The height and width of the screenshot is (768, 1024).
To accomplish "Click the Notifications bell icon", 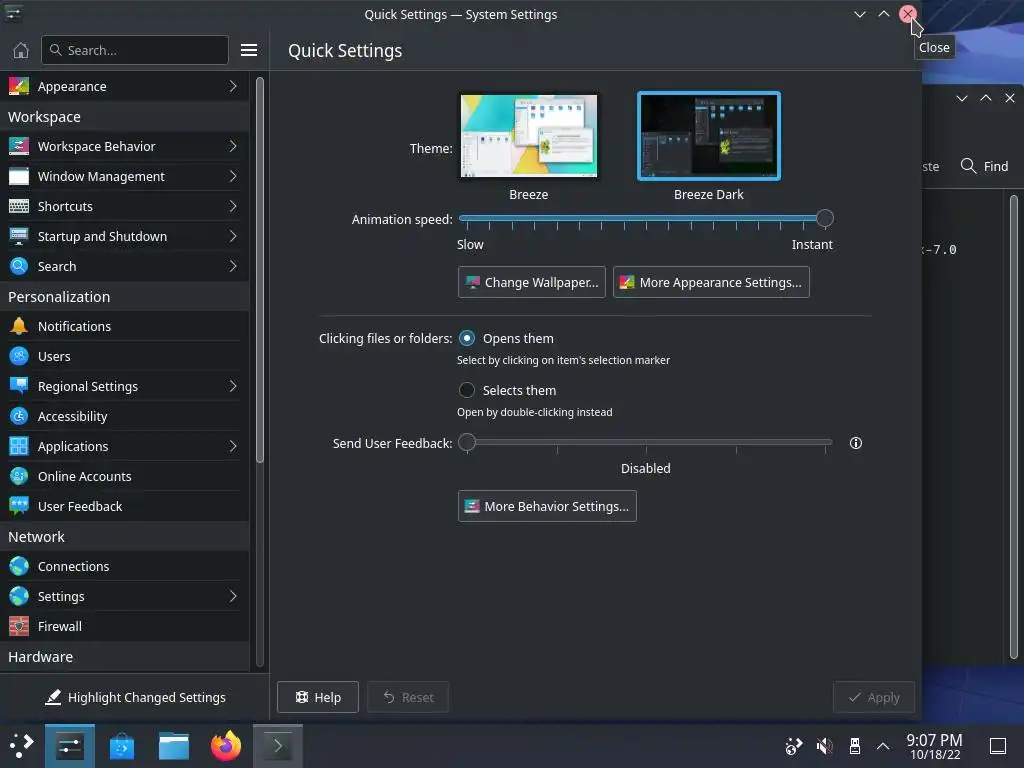I will [x=18, y=326].
